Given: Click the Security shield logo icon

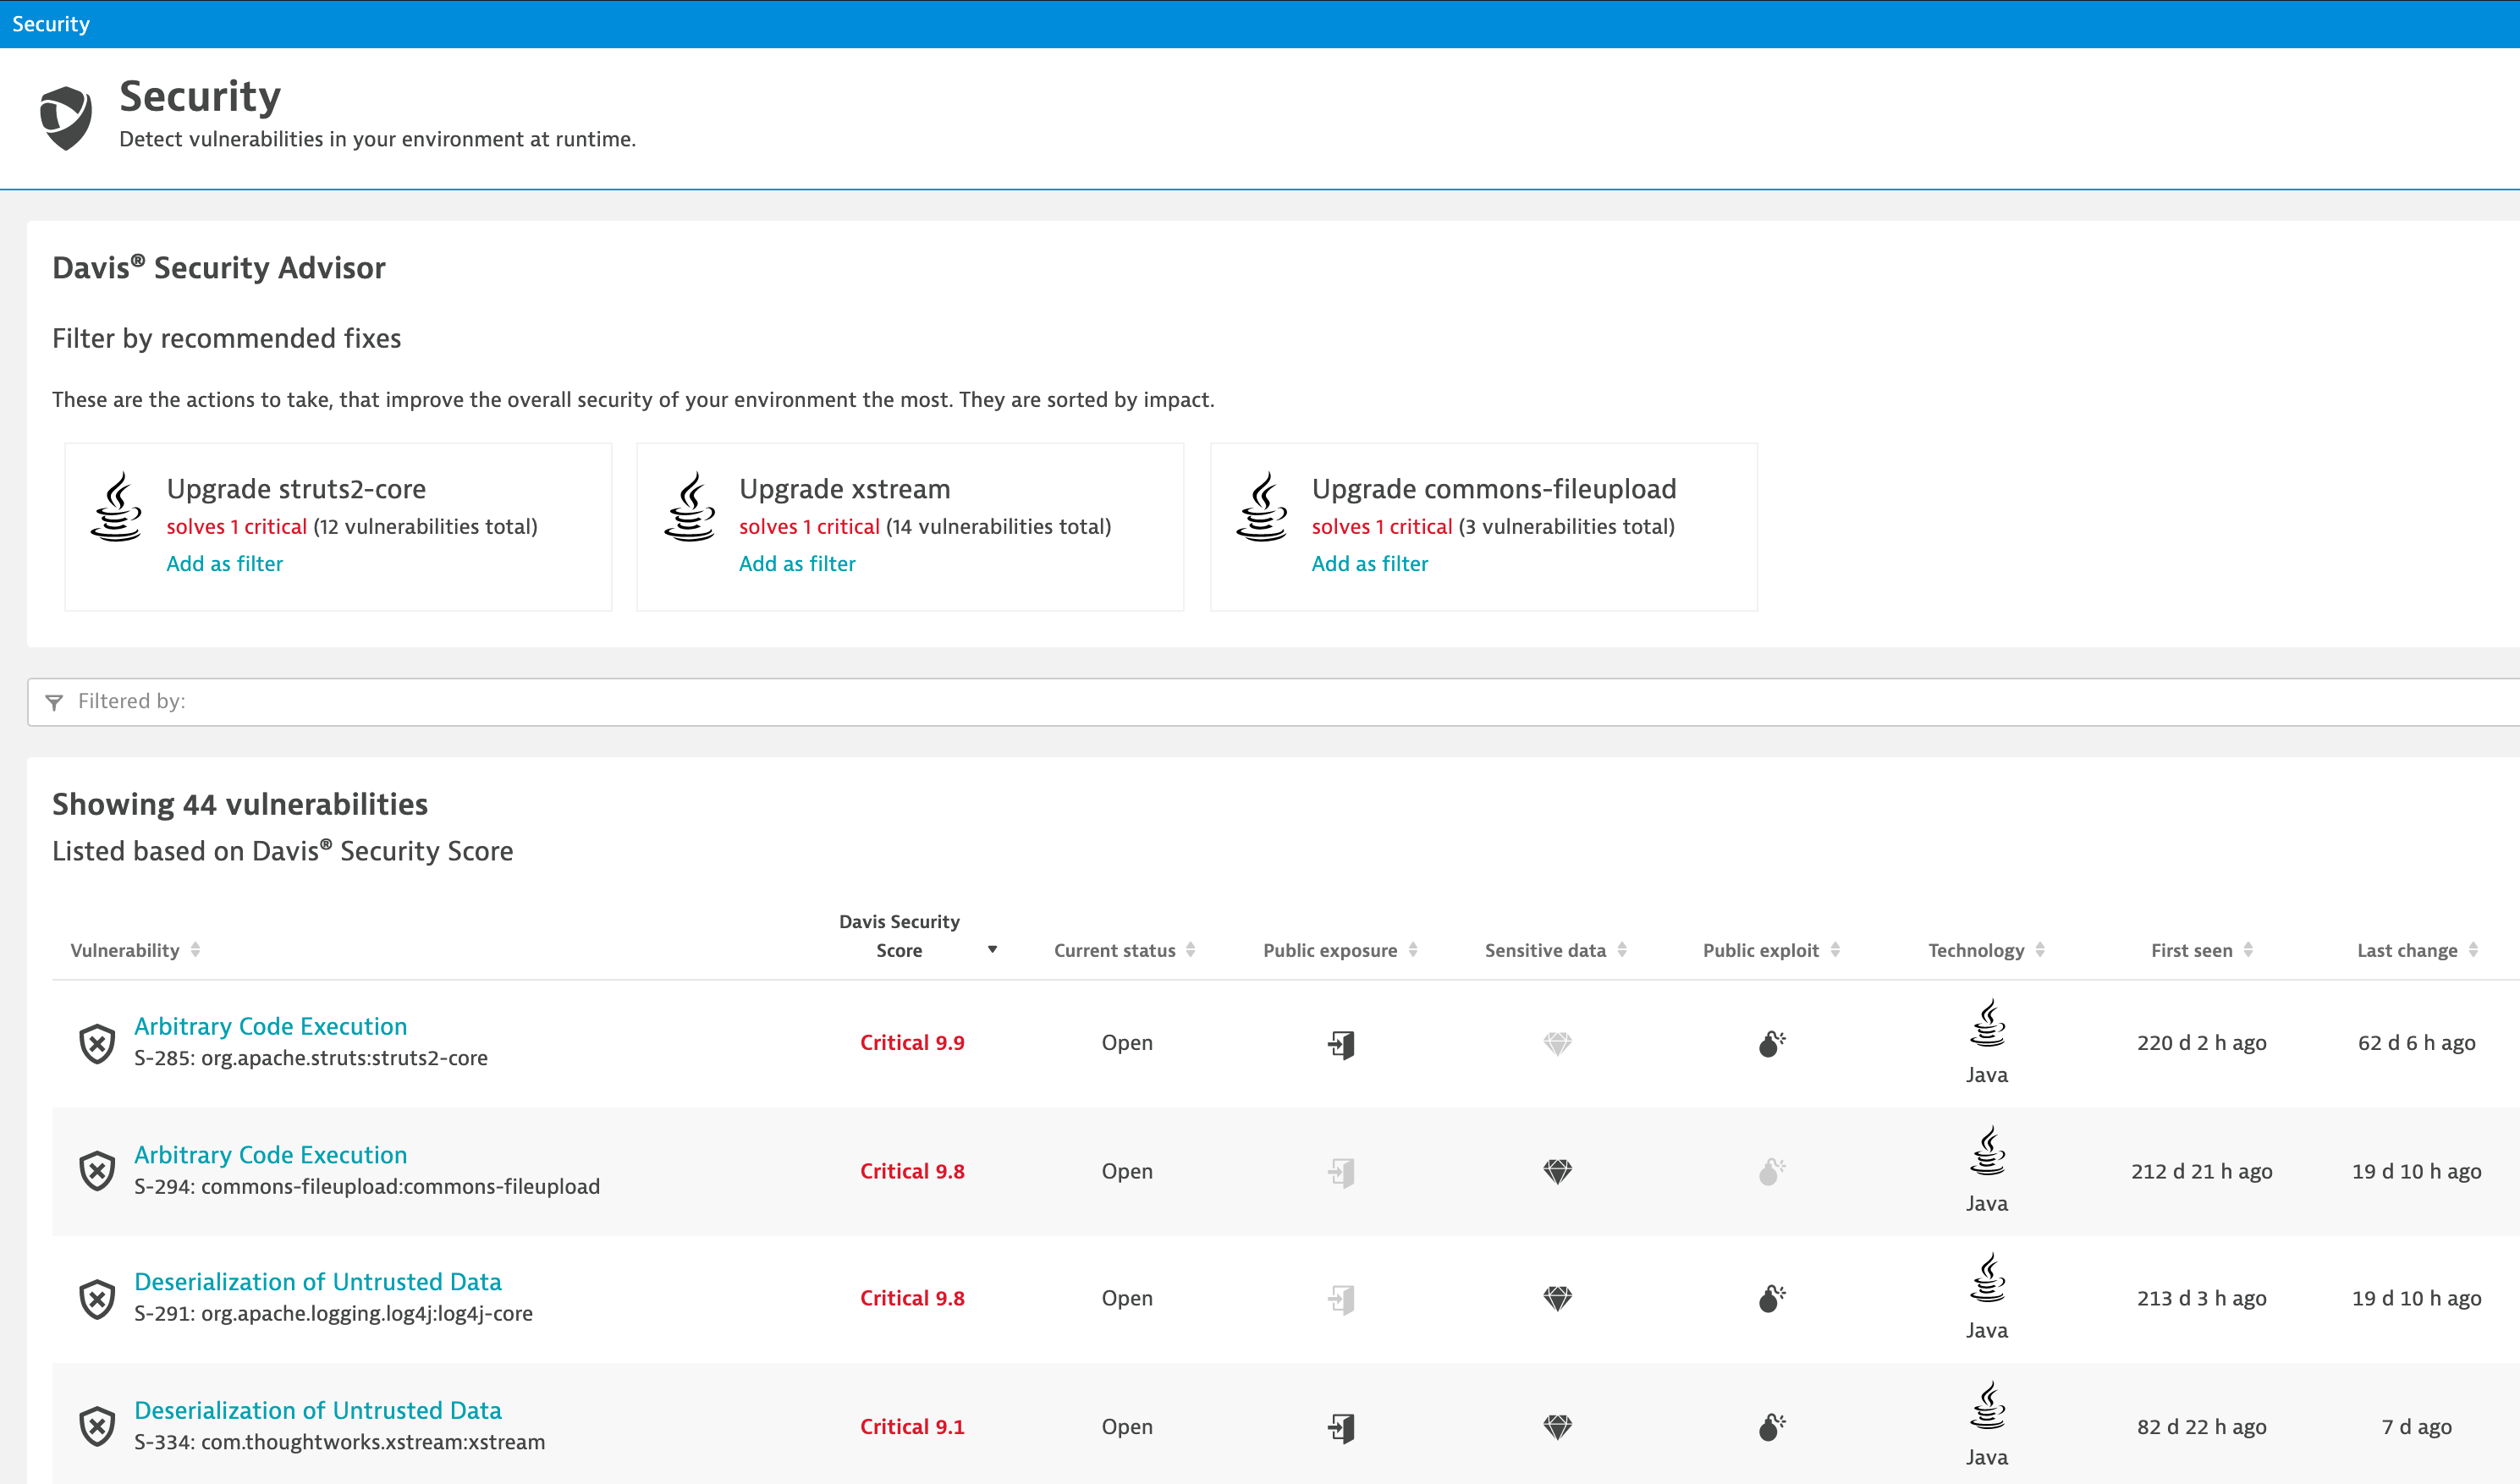Looking at the screenshot, I should click(66, 118).
